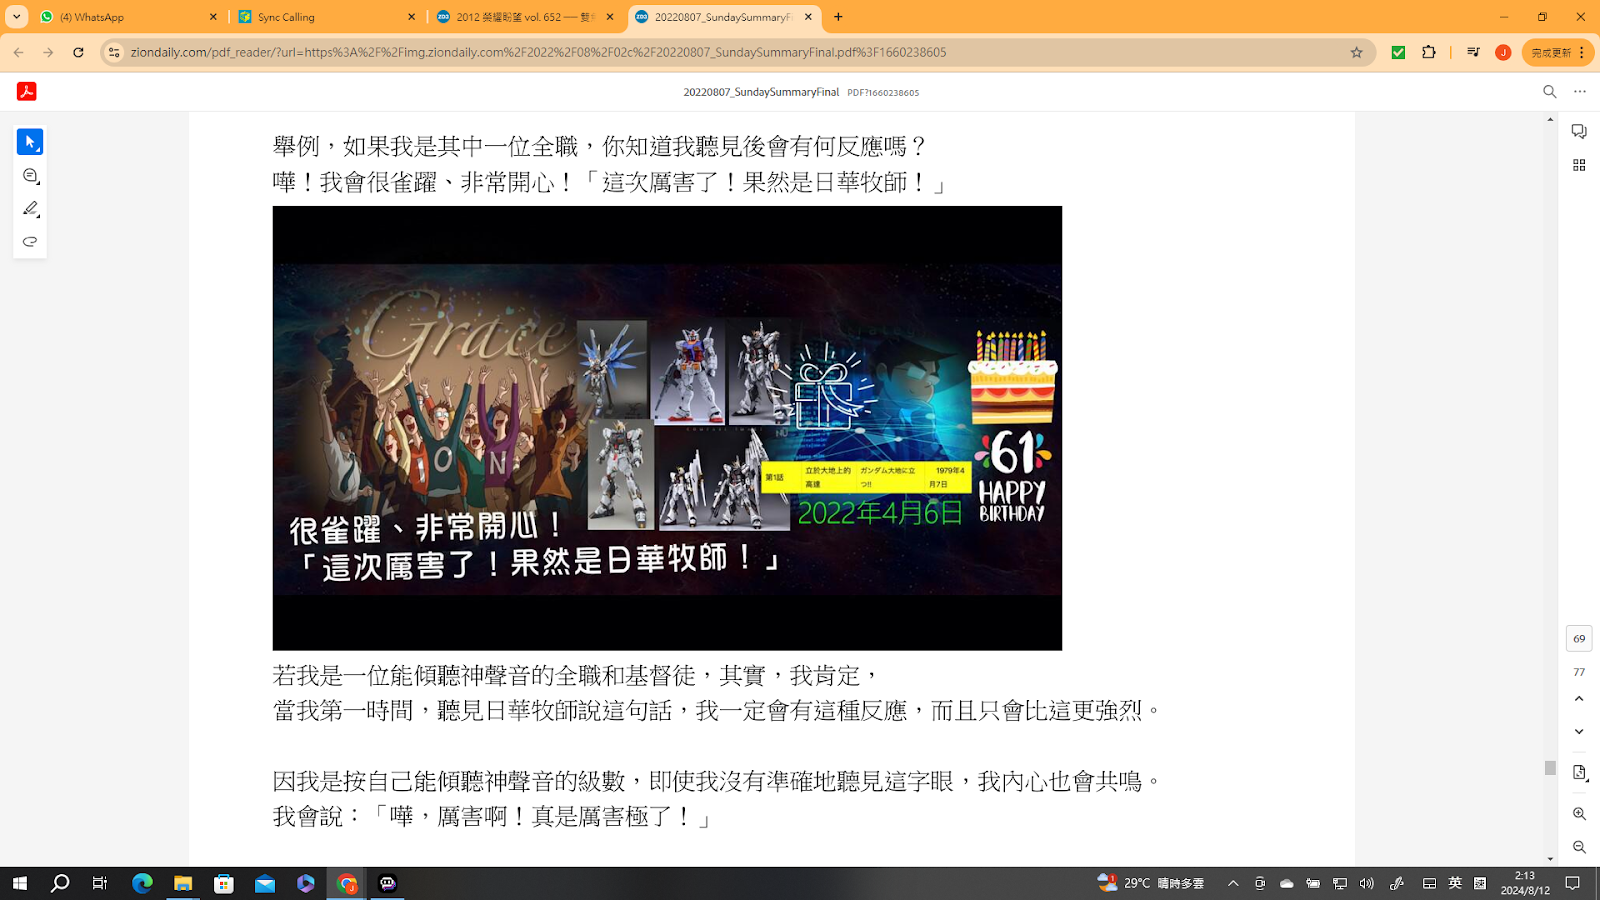The image size is (1600, 900).
Task: Click the green checkmark extension icon
Action: (1398, 52)
